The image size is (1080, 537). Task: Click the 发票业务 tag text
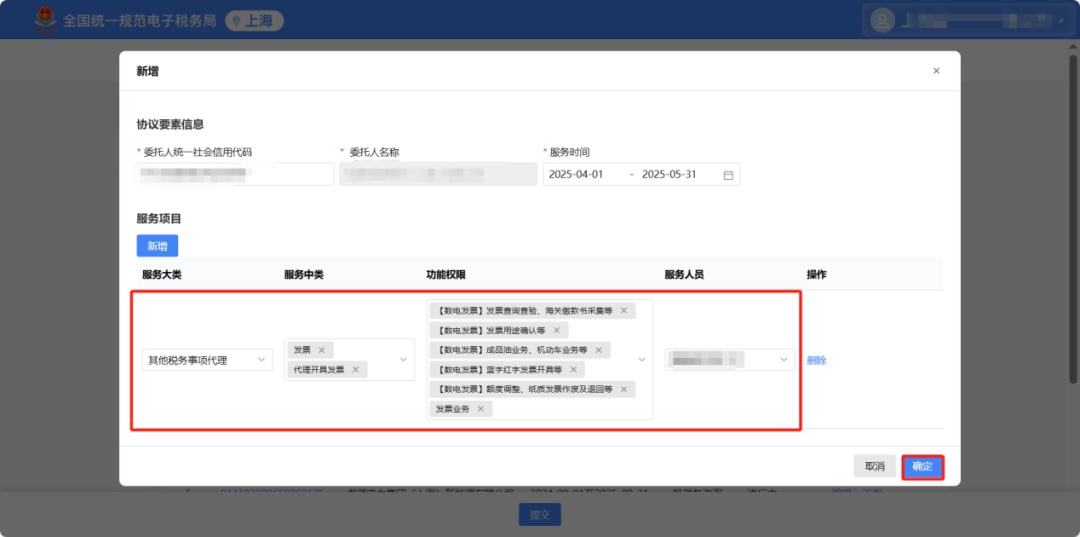pos(452,409)
